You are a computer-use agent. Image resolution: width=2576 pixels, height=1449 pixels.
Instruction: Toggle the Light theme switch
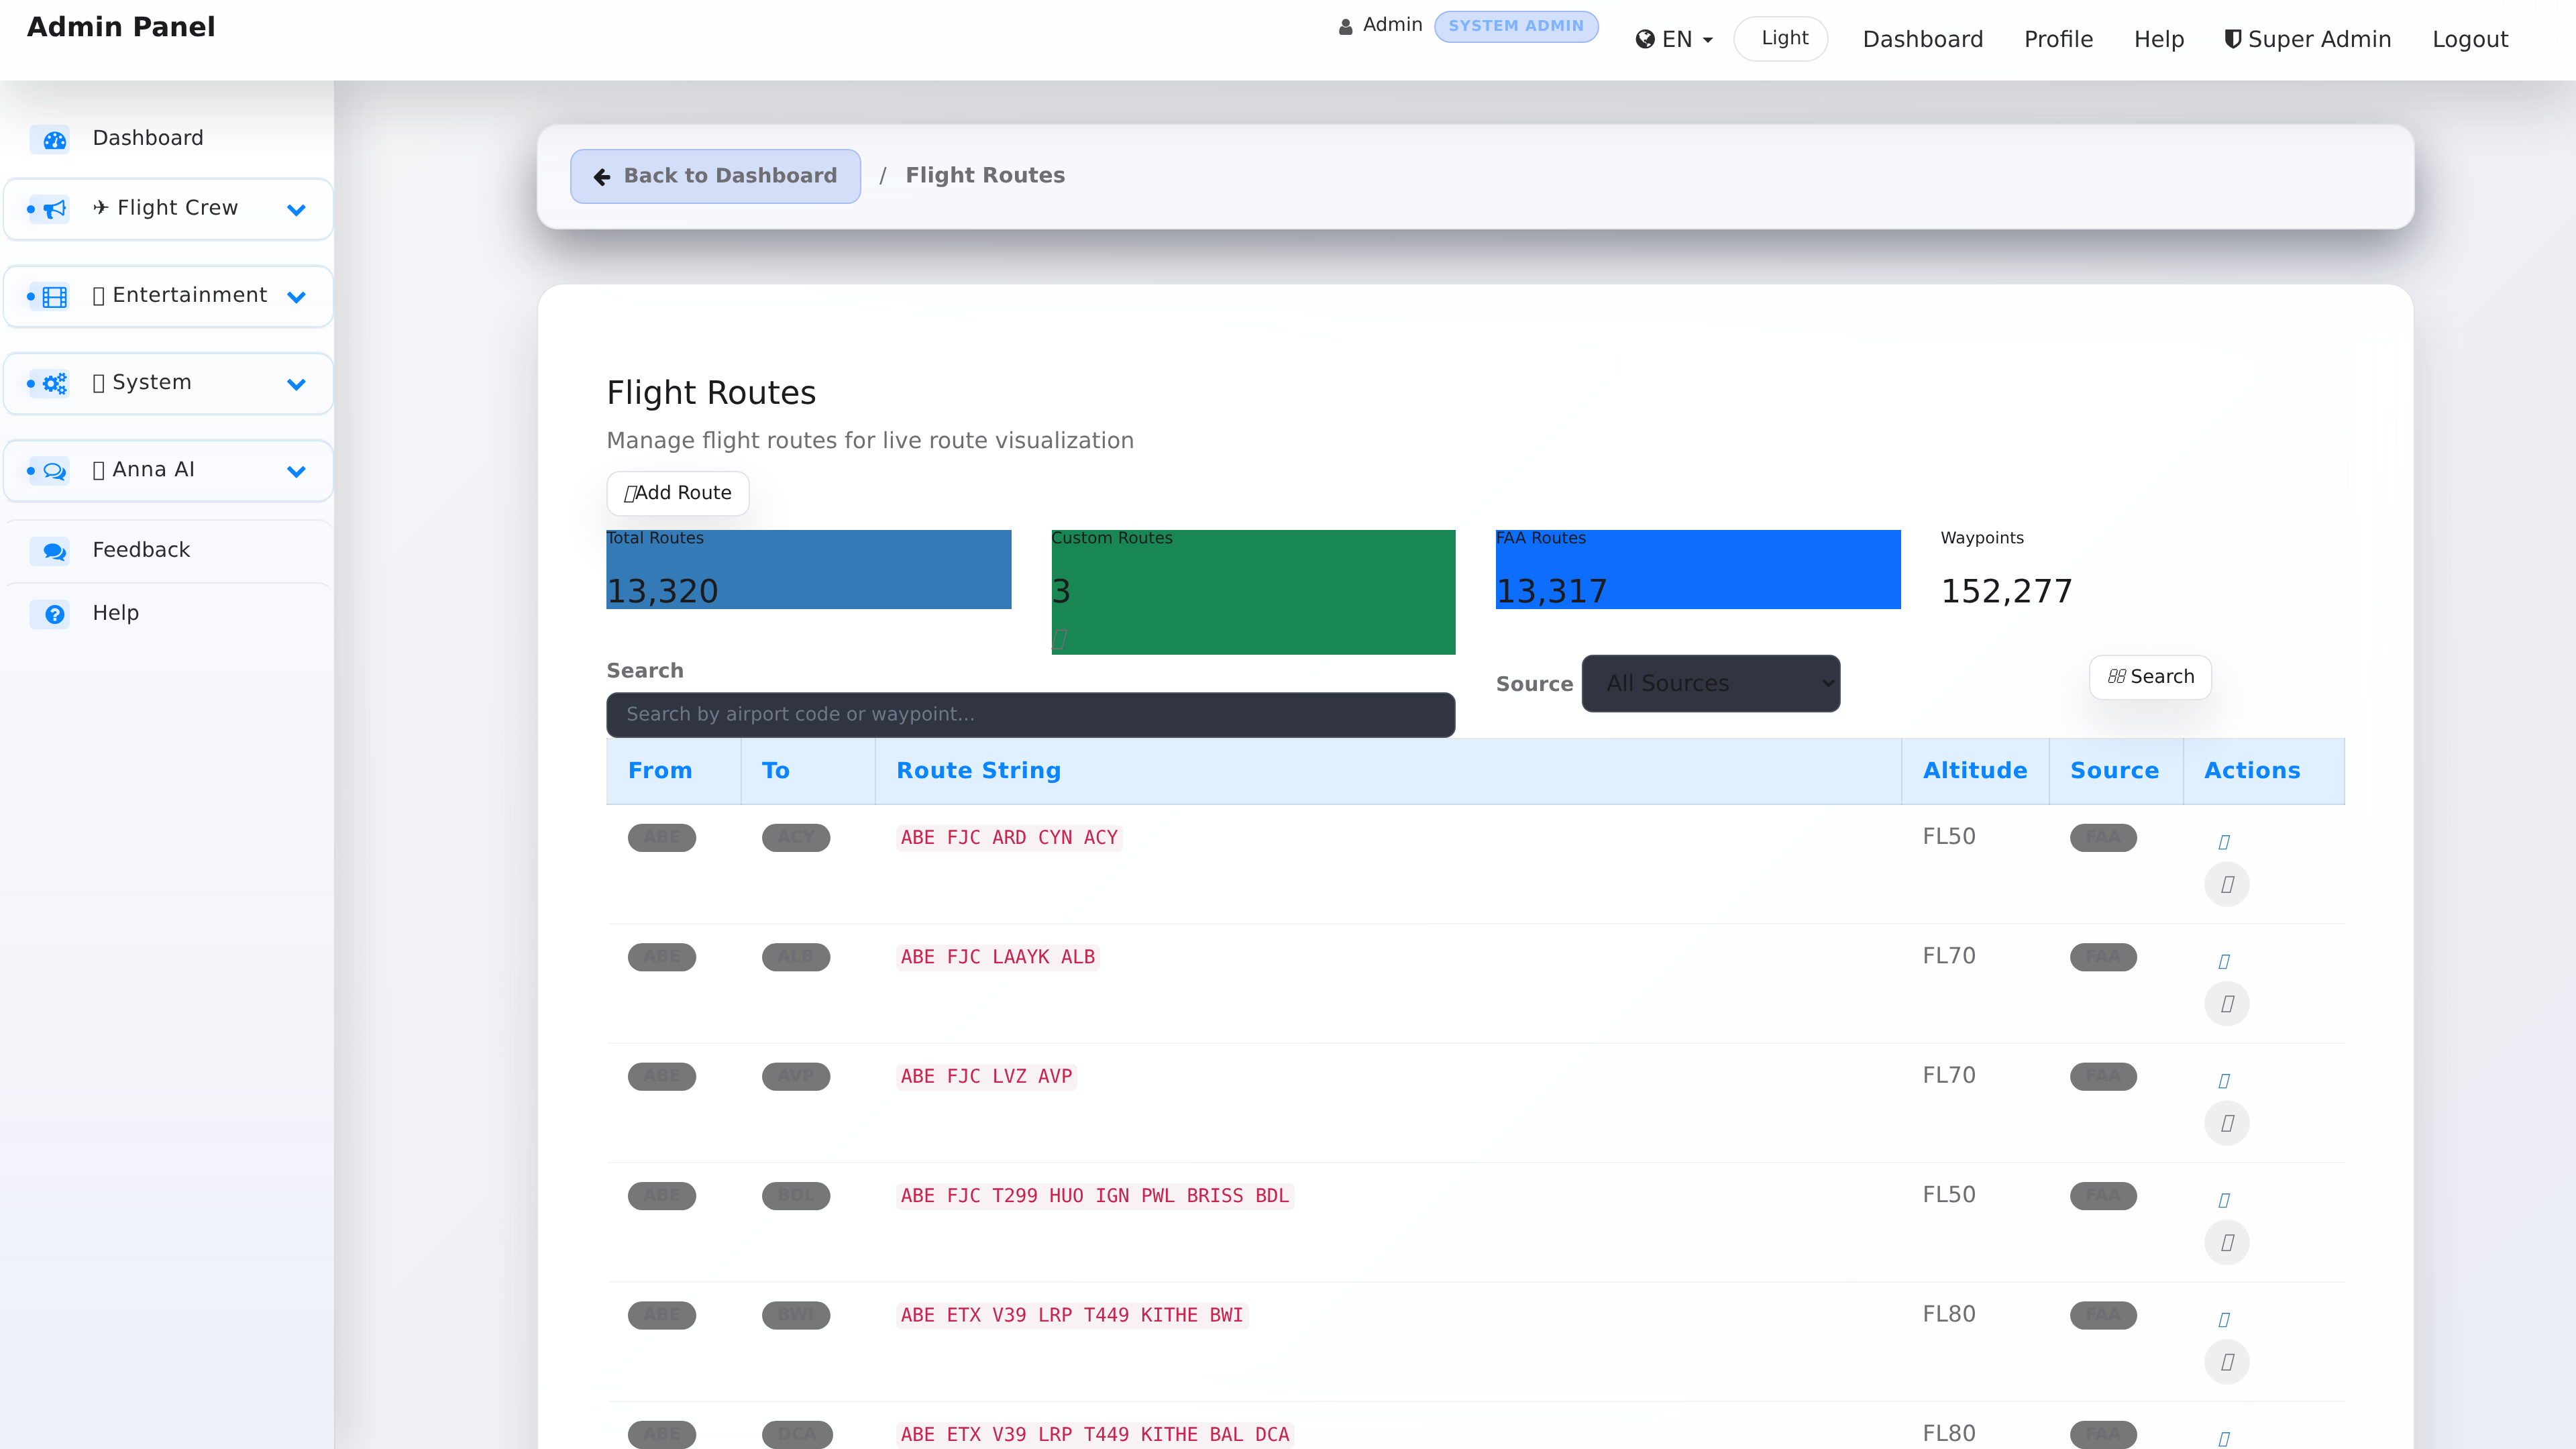point(1781,38)
